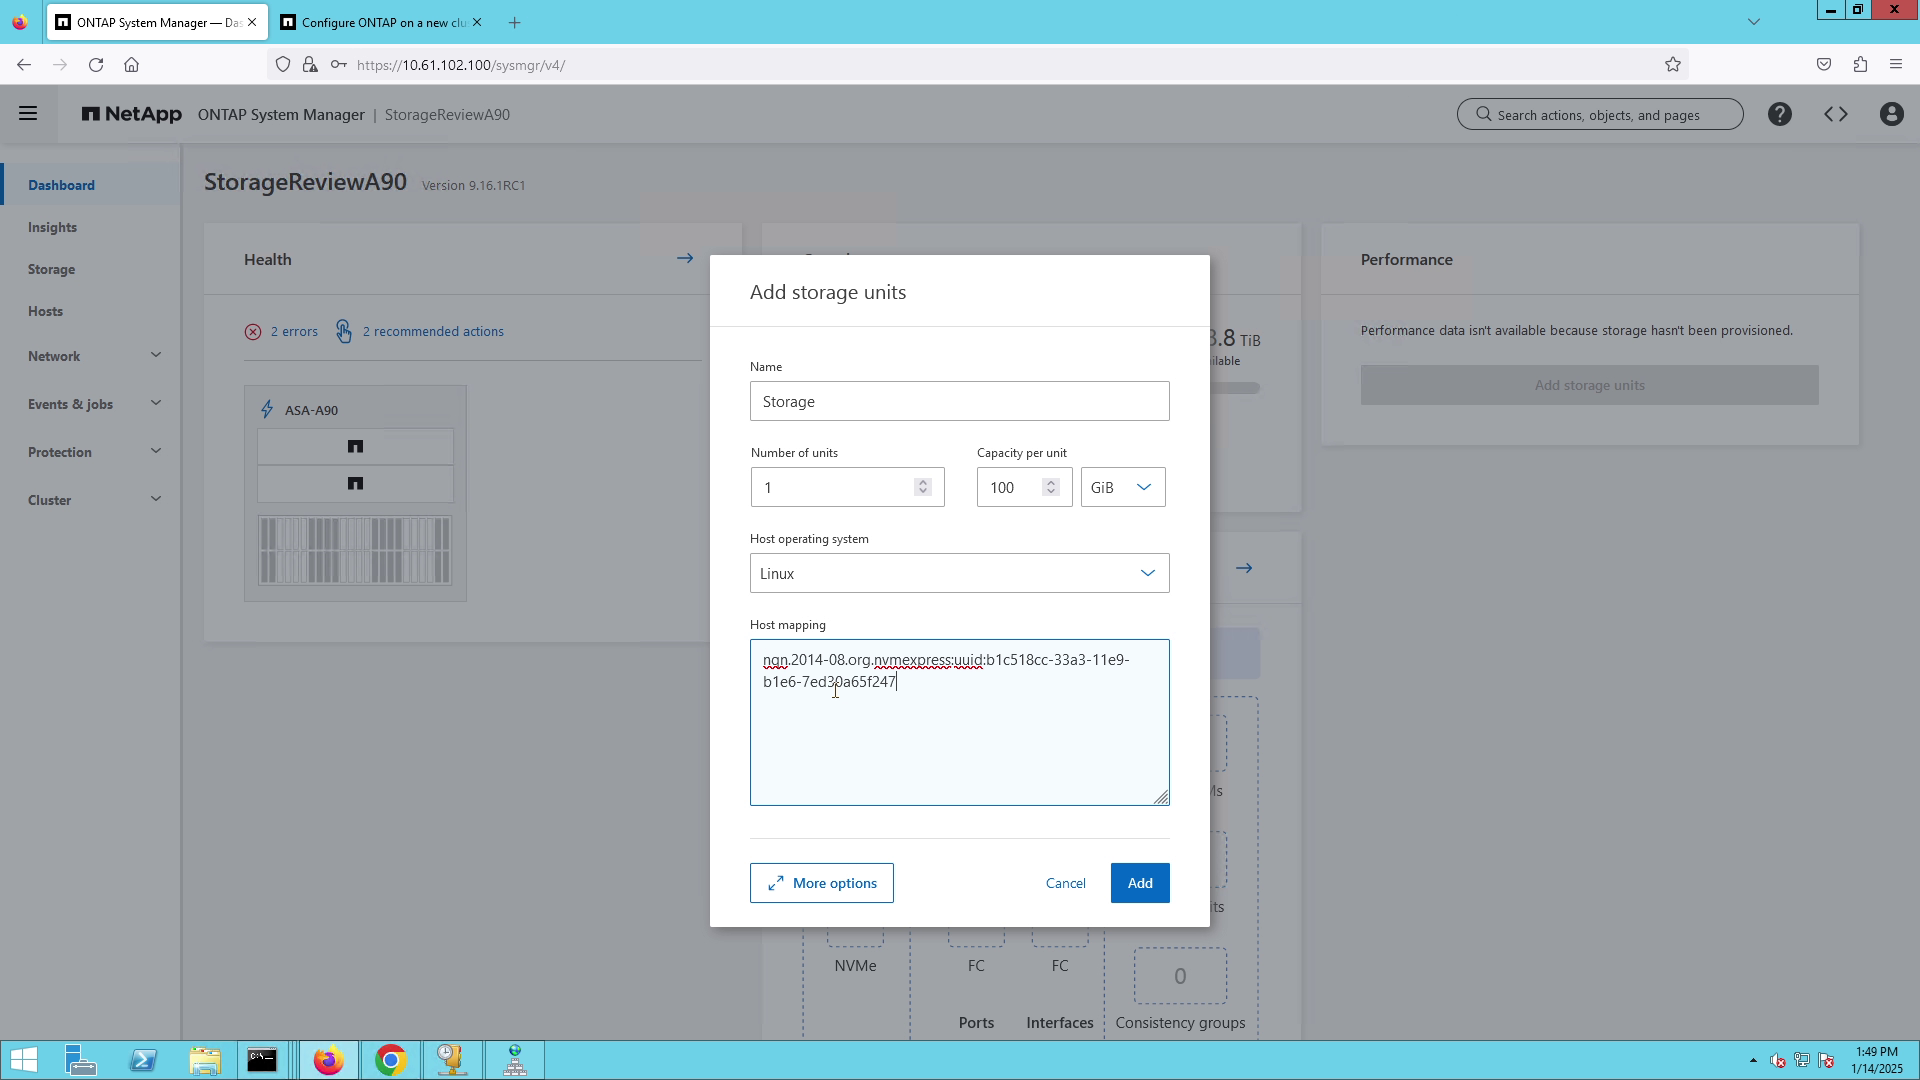Viewport: 1920px width, 1080px height.
Task: Open Hosts in the sidebar
Action: coord(46,311)
